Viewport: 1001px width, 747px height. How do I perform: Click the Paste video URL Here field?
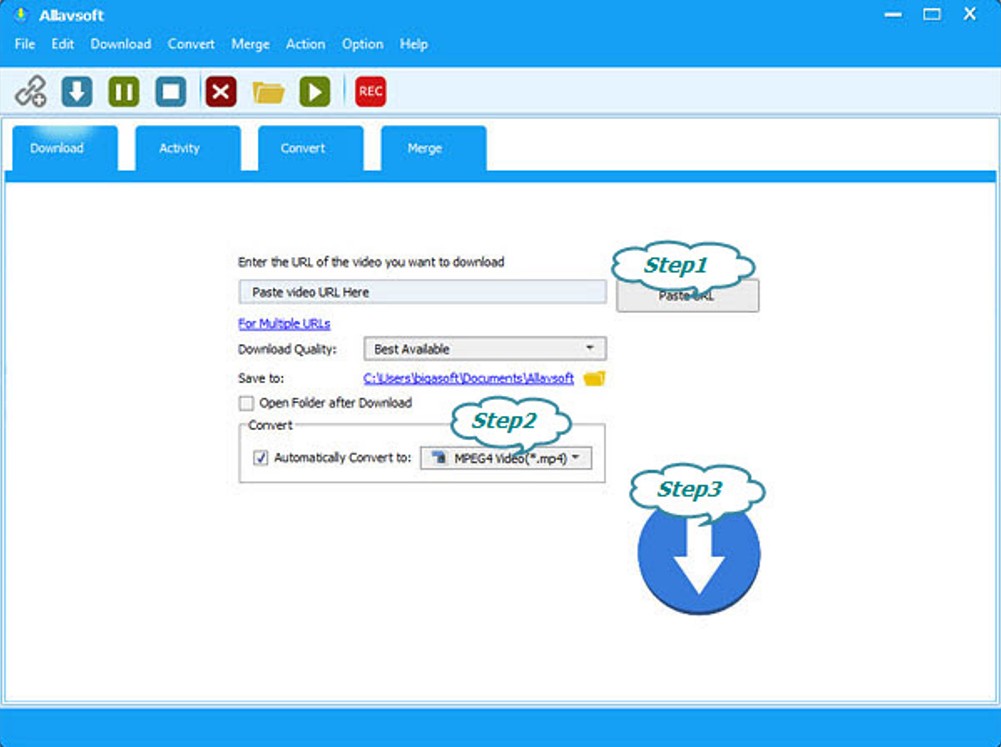click(421, 292)
